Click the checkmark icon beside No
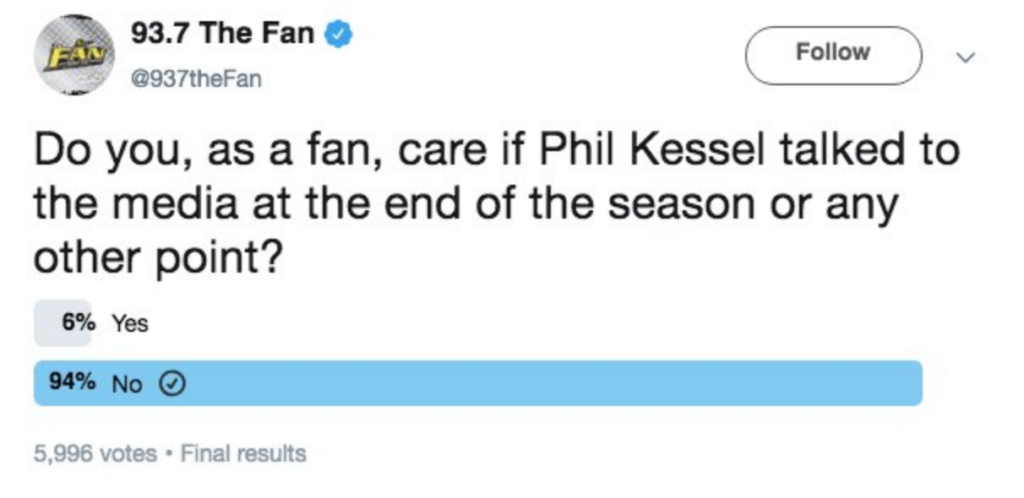This screenshot has width=1024, height=498. tap(169, 385)
